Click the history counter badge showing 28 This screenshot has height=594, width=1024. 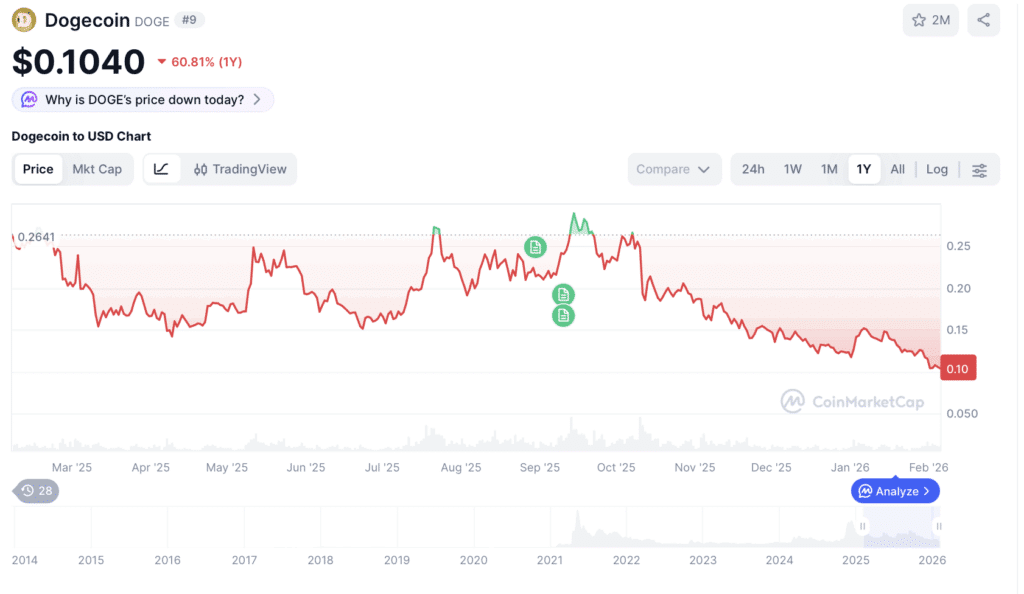37,491
